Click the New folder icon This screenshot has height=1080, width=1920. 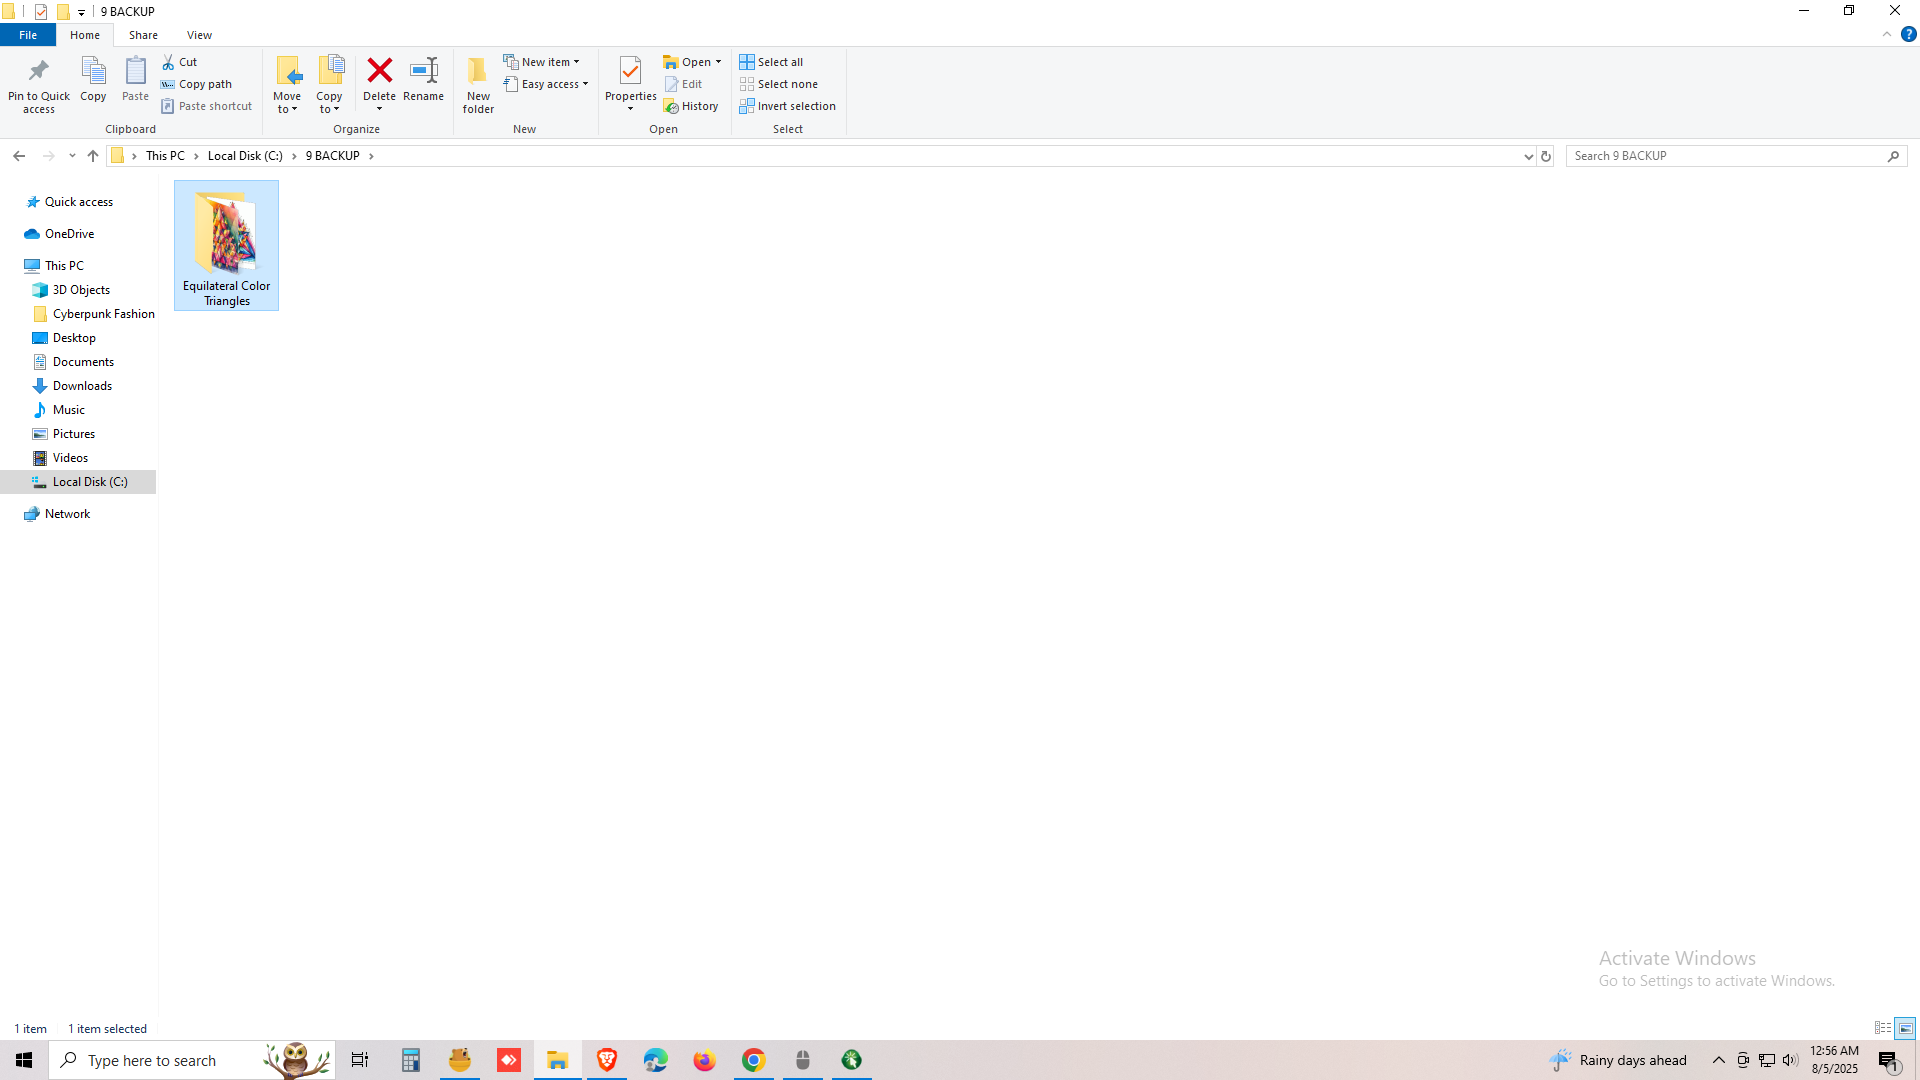pyautogui.click(x=478, y=71)
